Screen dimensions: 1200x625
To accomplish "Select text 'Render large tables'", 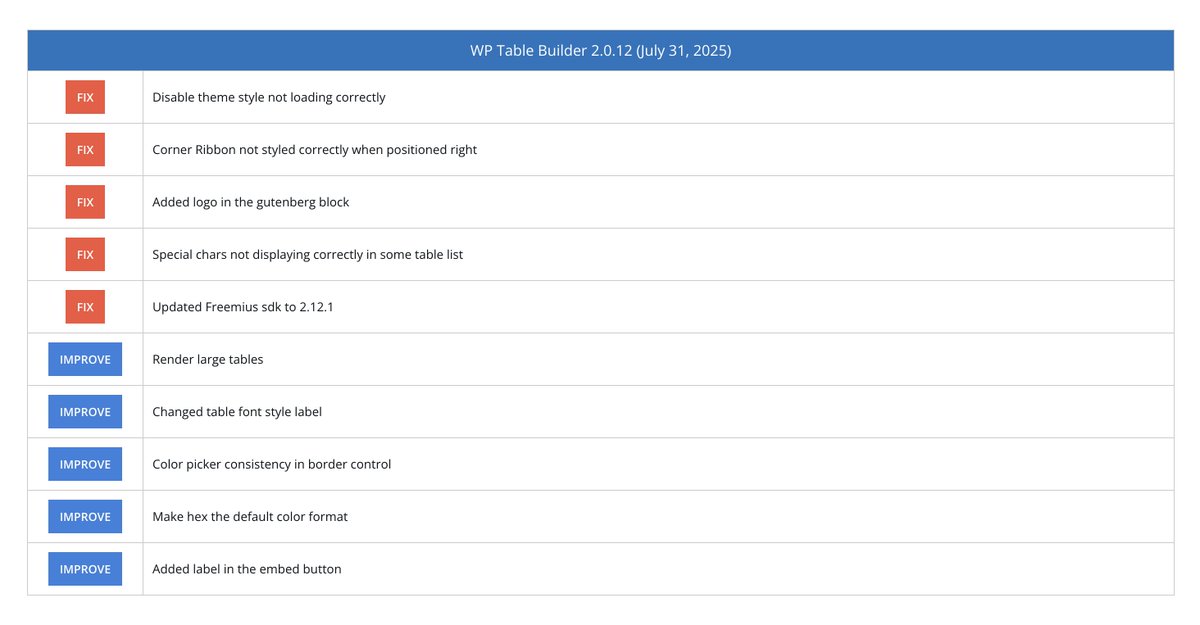I will pyautogui.click(x=208, y=359).
